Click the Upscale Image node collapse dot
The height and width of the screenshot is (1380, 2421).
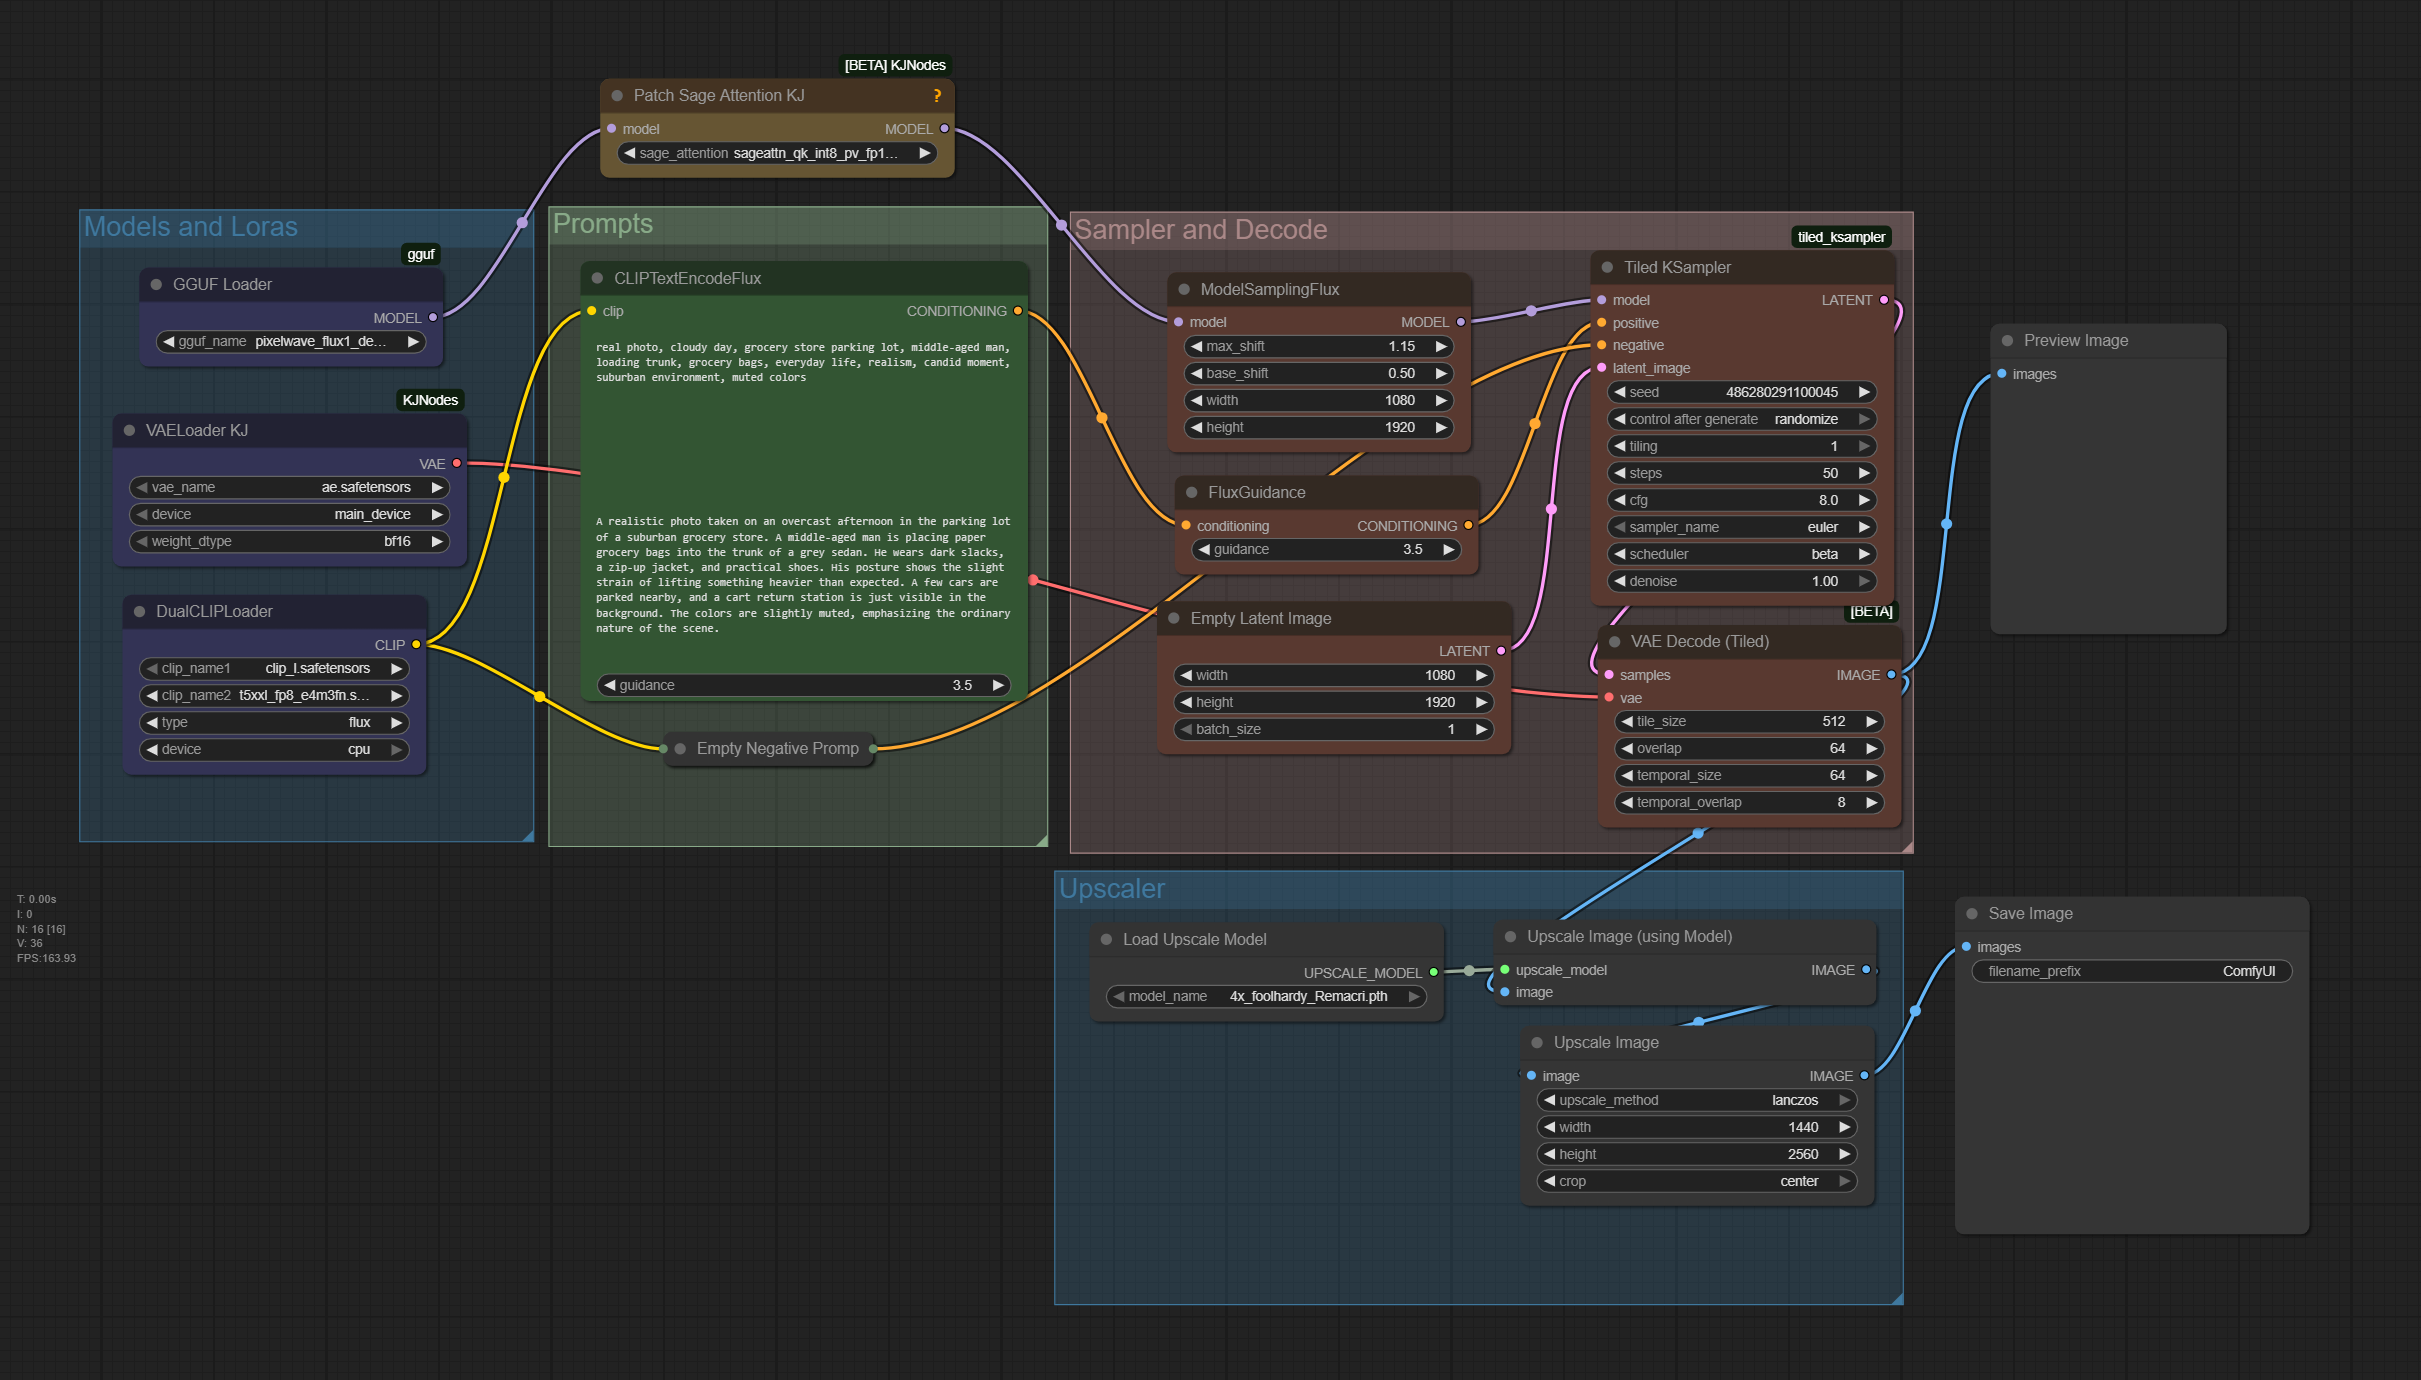pos(1537,1043)
